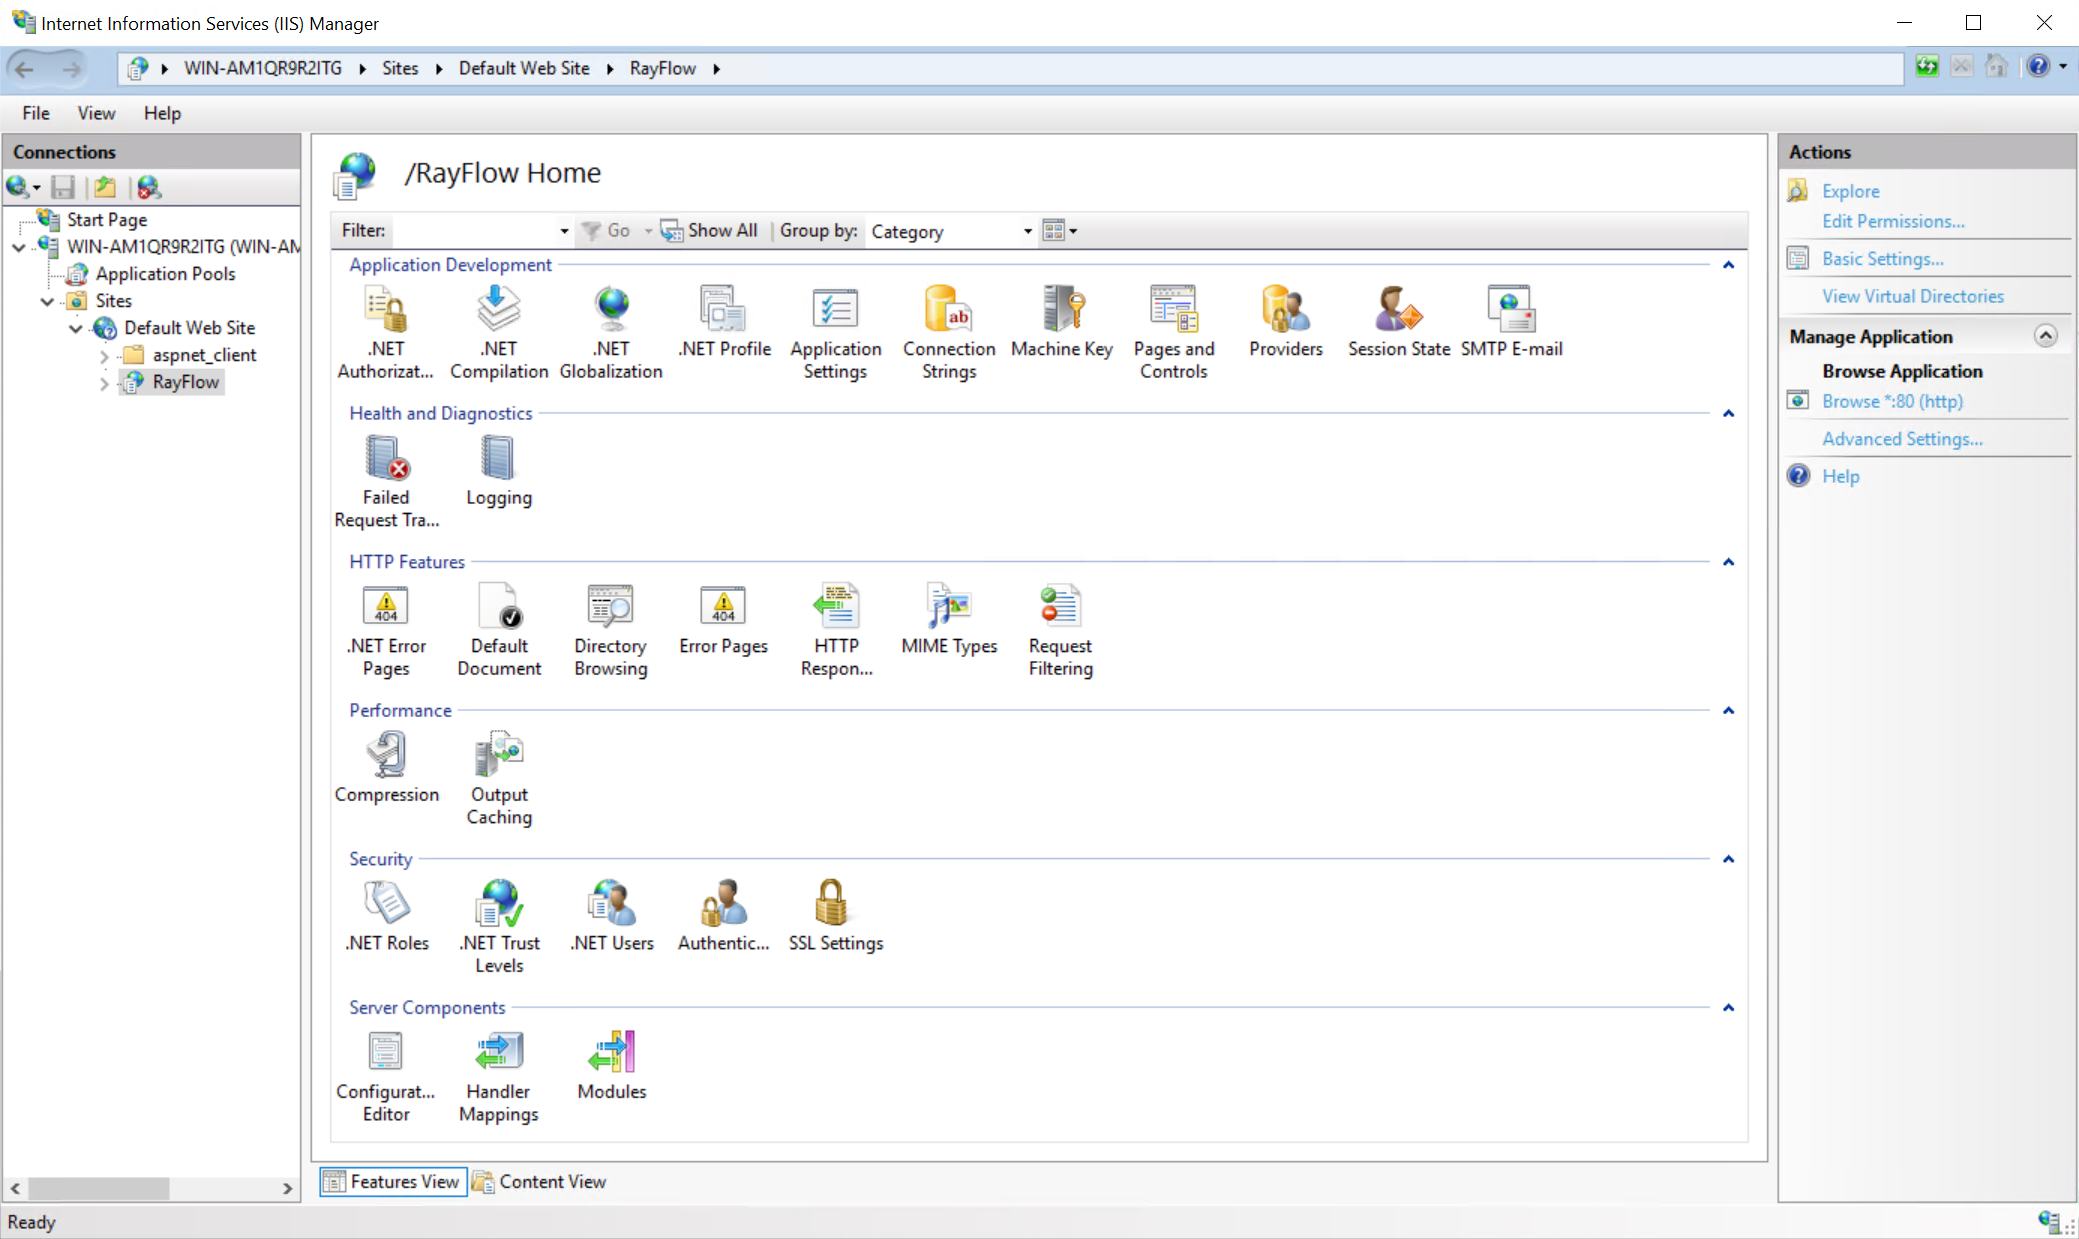Toggle Show All filter option
2079x1239 pixels.
(x=711, y=230)
